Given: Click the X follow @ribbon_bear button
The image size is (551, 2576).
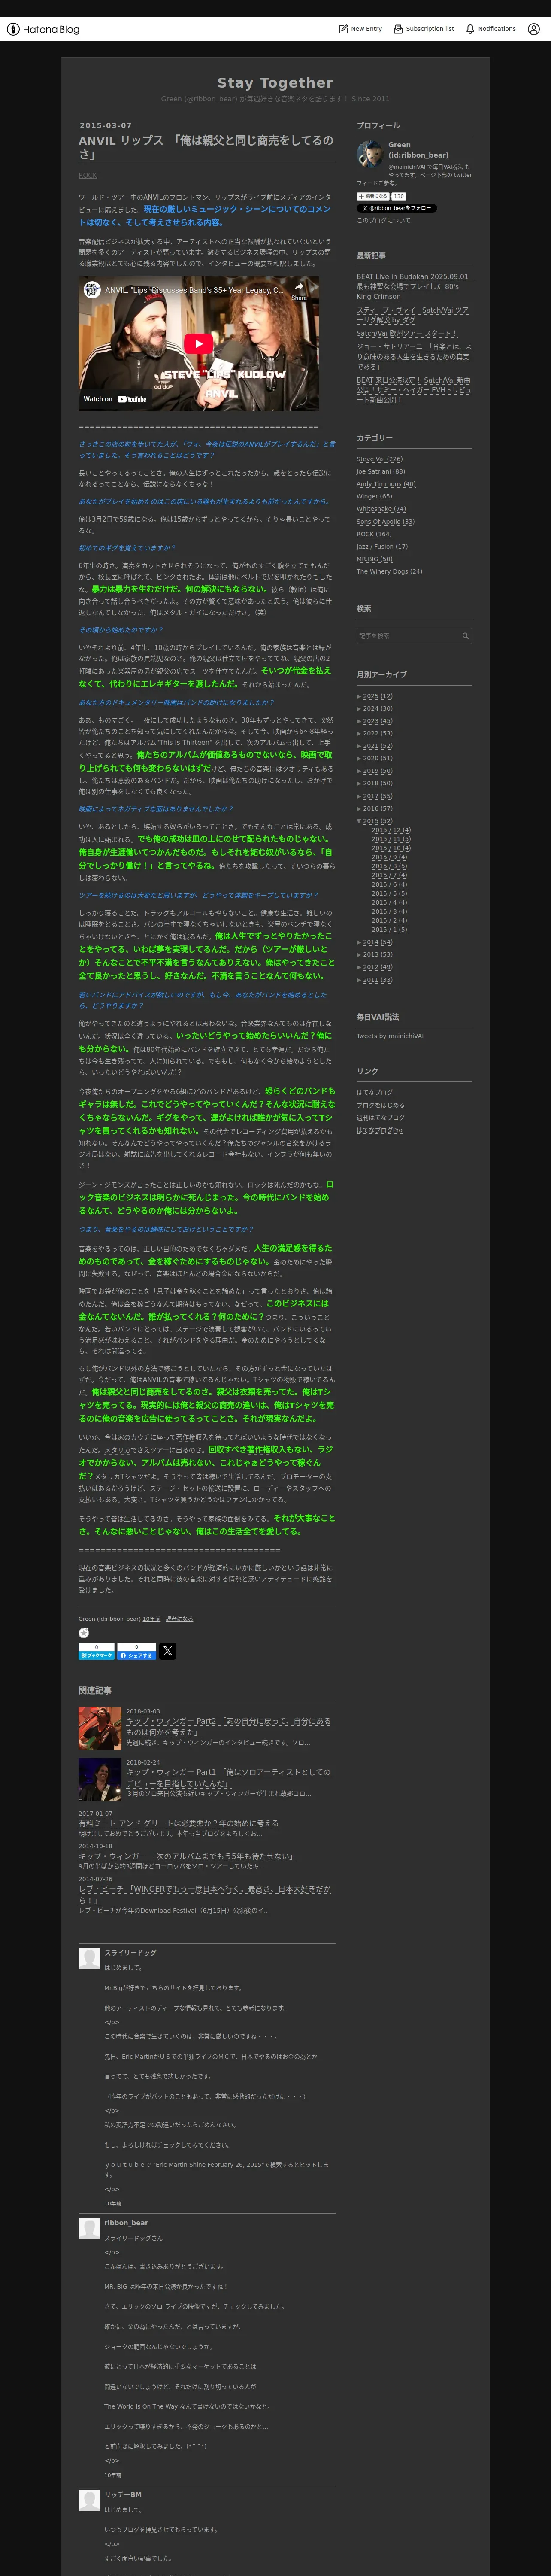Looking at the screenshot, I should (x=396, y=208).
